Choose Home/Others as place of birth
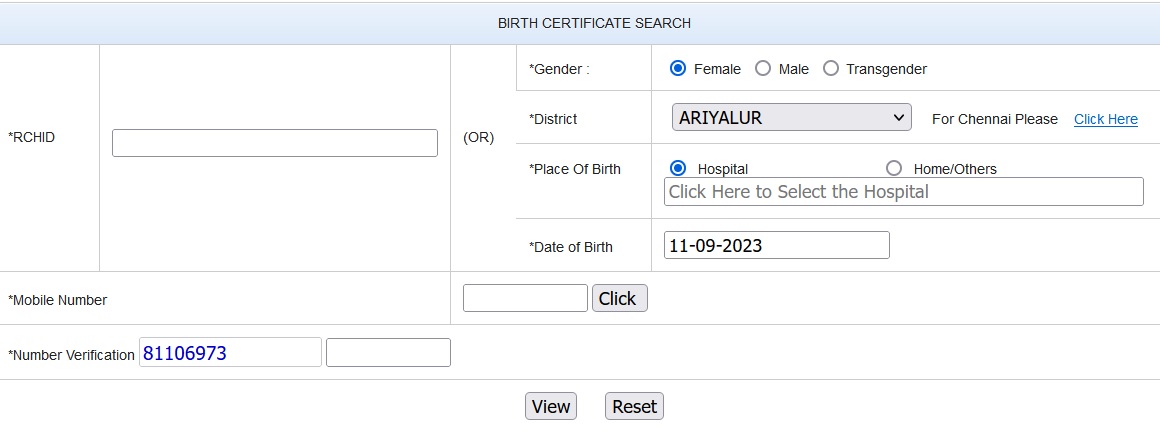 pos(894,168)
